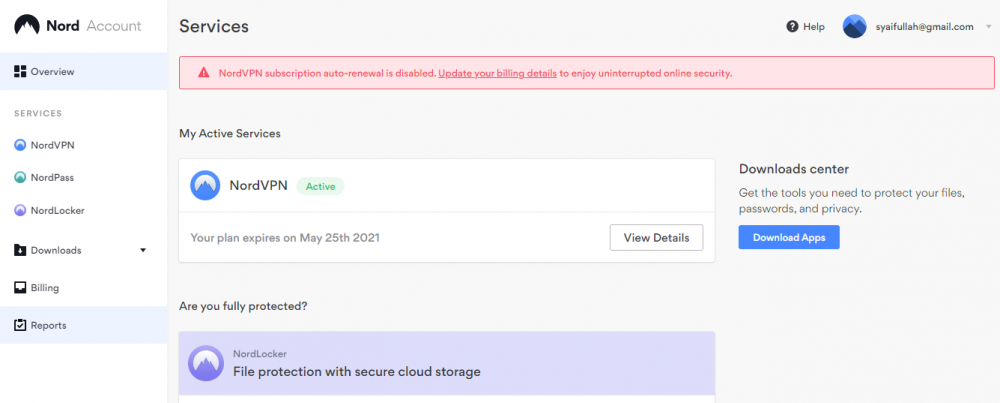Click the Nord logo icon

(27, 26)
